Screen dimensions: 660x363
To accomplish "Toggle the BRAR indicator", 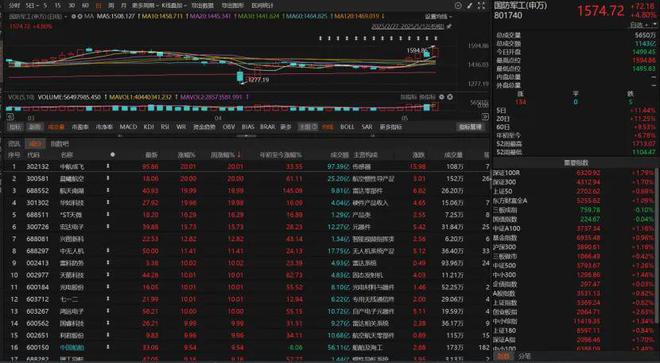I will click(x=267, y=127).
